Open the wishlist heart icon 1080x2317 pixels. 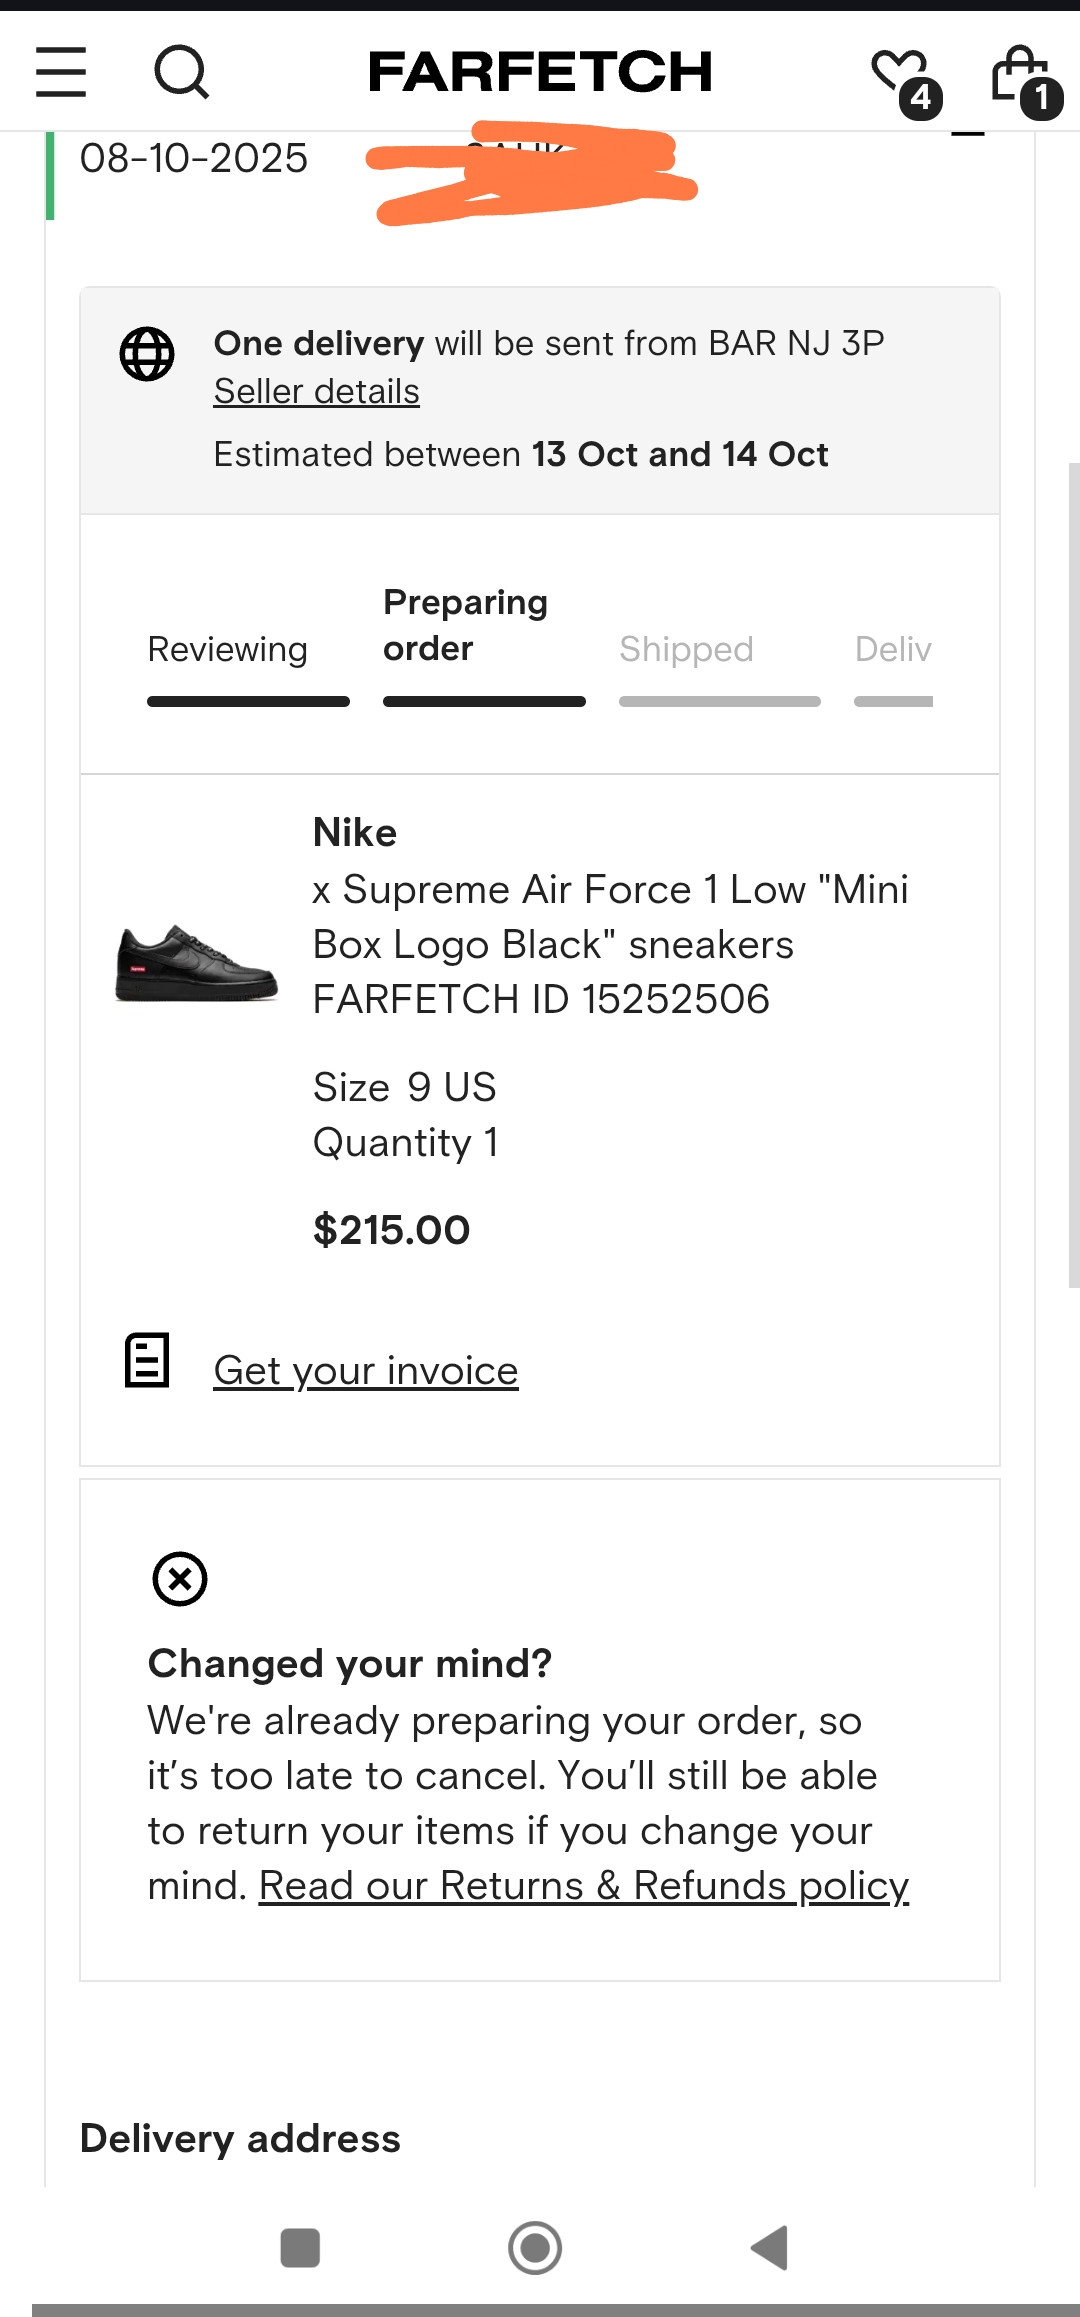[901, 74]
